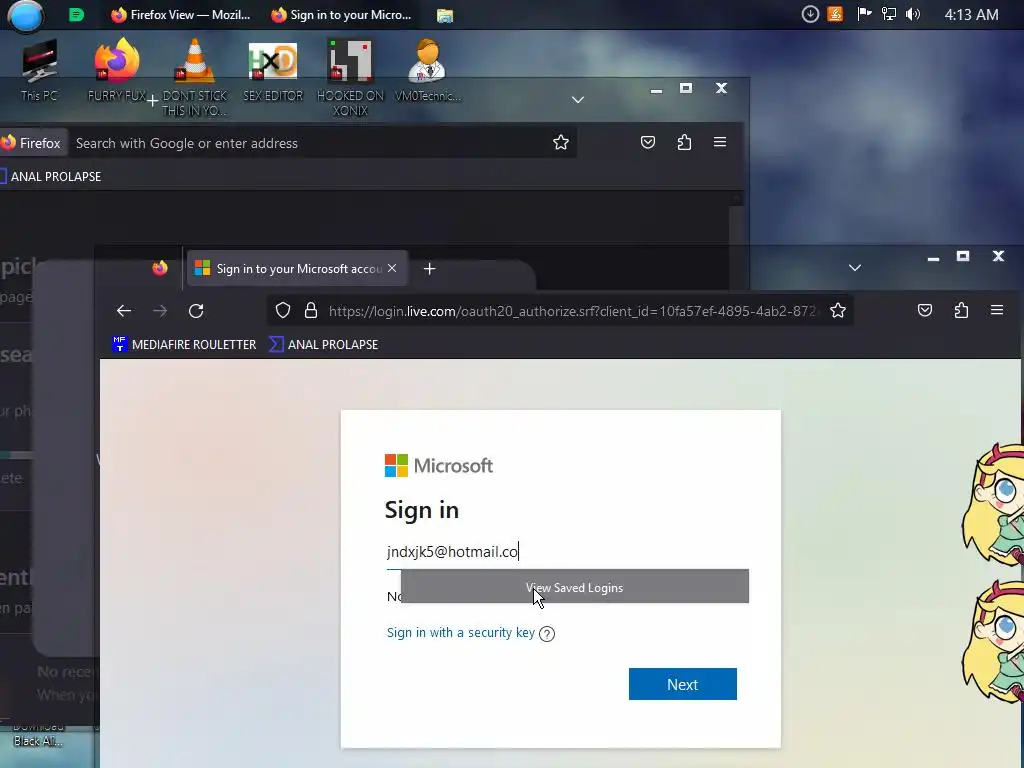Image resolution: width=1024 pixels, height=768 pixels.
Task: Open ANAL PROLAPSE bookmark in back window
Action: point(50,176)
